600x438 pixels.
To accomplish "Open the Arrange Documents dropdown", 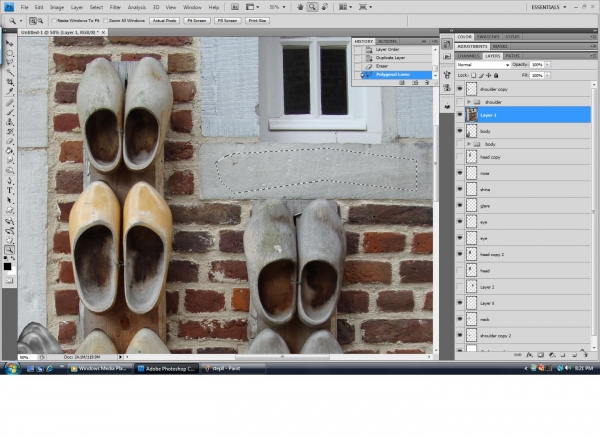I will pyautogui.click(x=345, y=7).
